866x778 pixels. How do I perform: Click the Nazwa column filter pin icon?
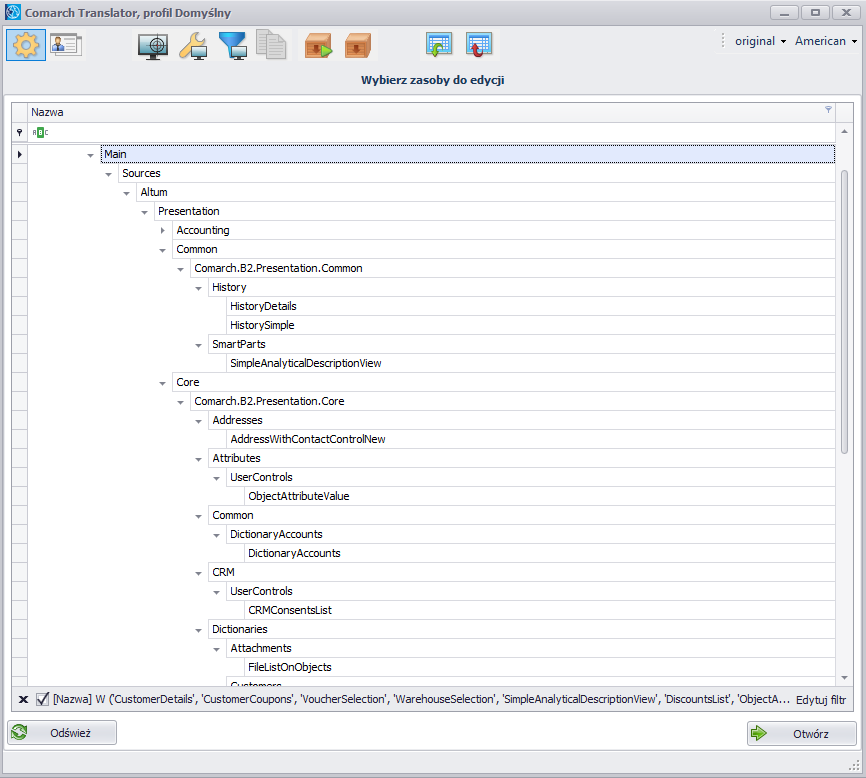(828, 109)
